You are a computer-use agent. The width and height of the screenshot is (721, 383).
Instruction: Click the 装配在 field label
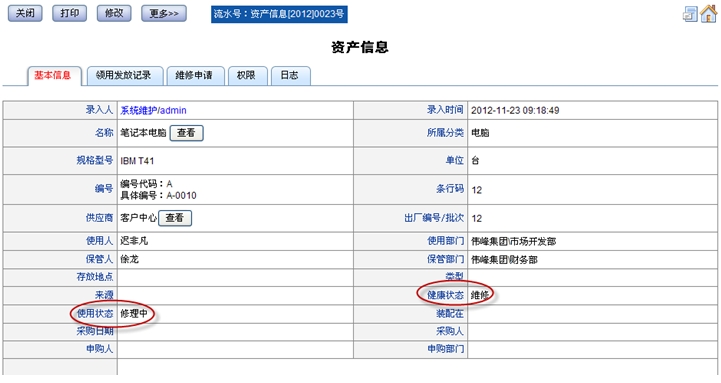pos(450,314)
